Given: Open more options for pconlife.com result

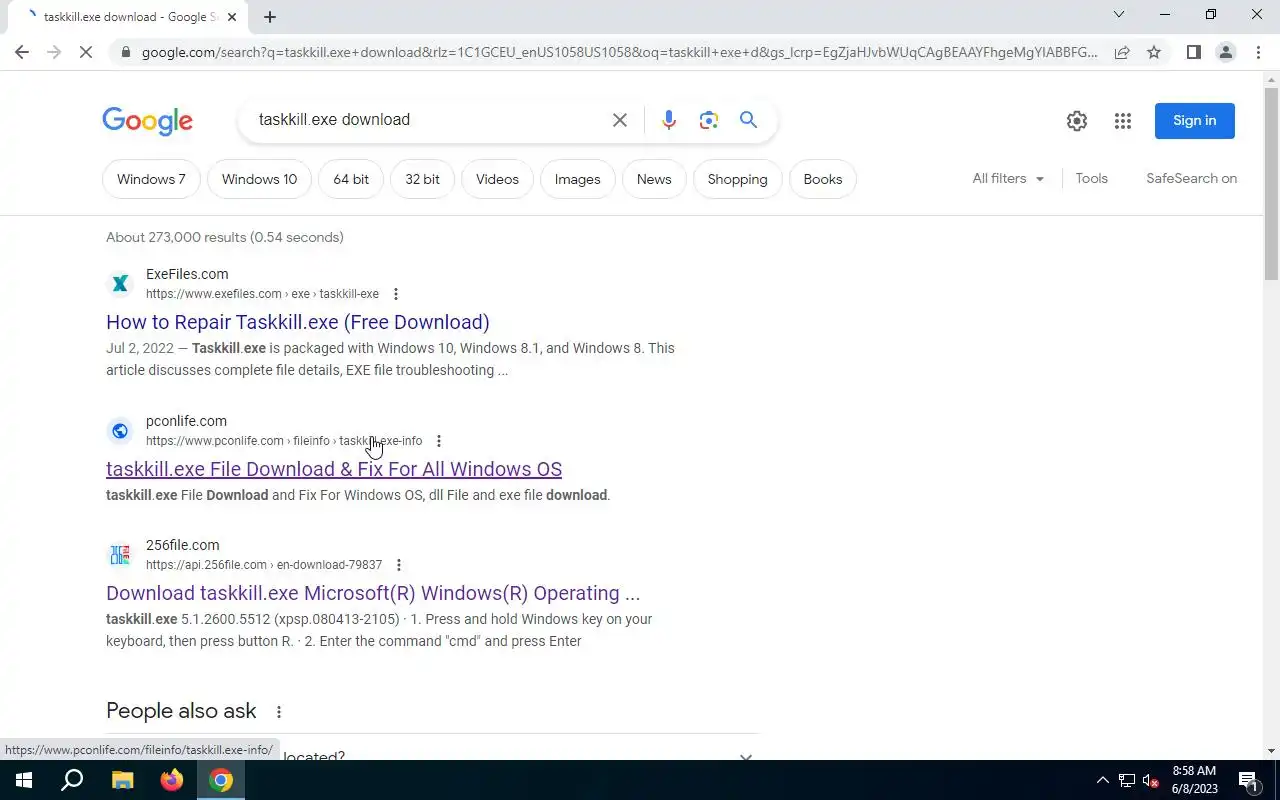Looking at the screenshot, I should (439, 441).
